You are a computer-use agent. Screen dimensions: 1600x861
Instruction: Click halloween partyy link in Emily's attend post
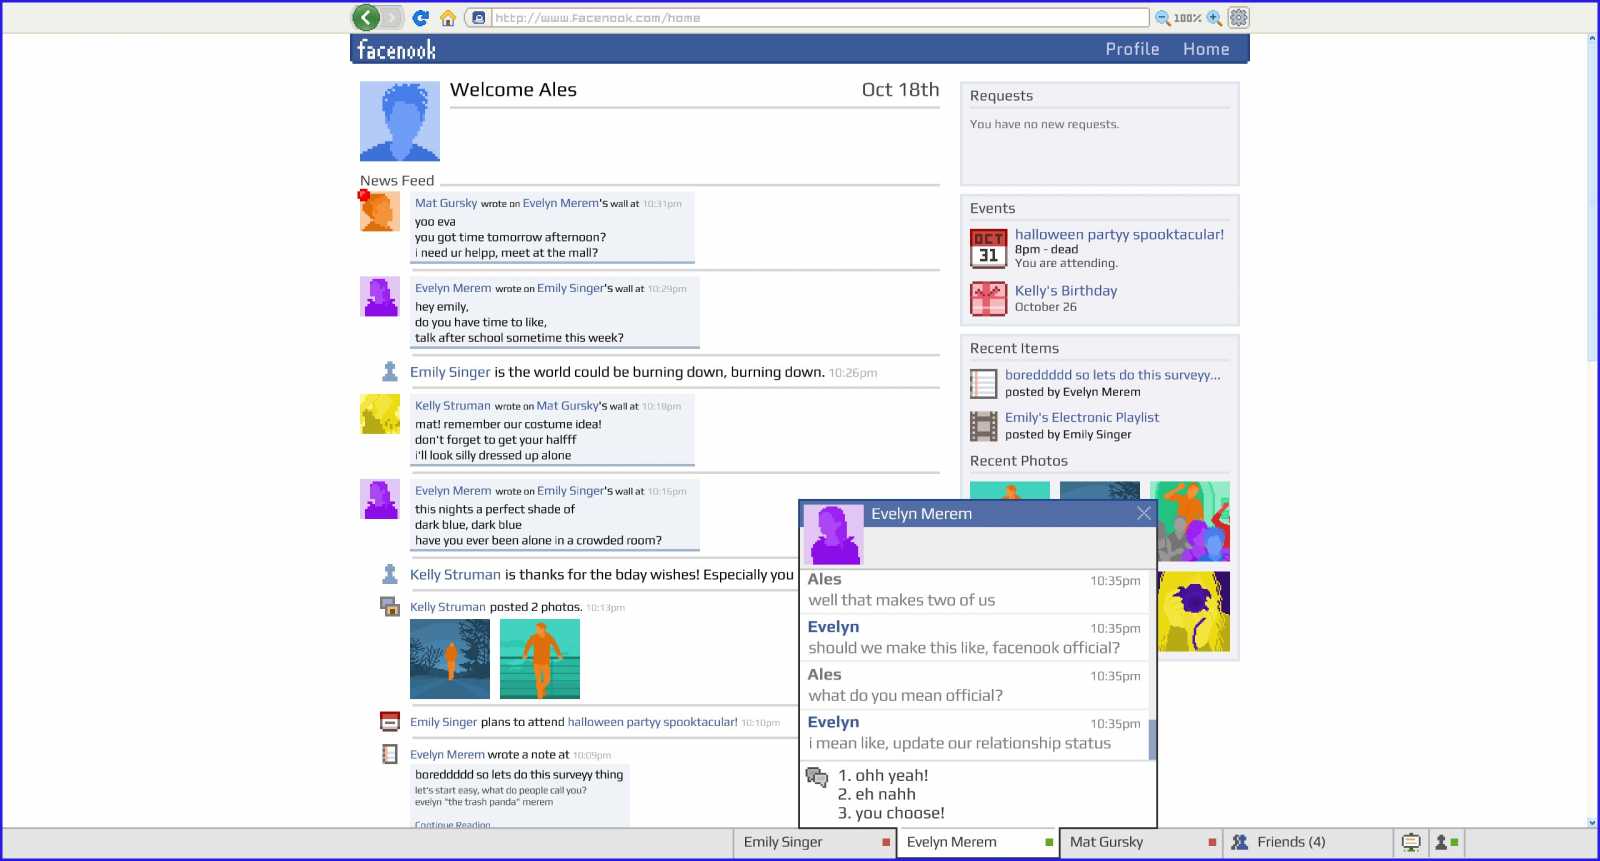(x=652, y=722)
